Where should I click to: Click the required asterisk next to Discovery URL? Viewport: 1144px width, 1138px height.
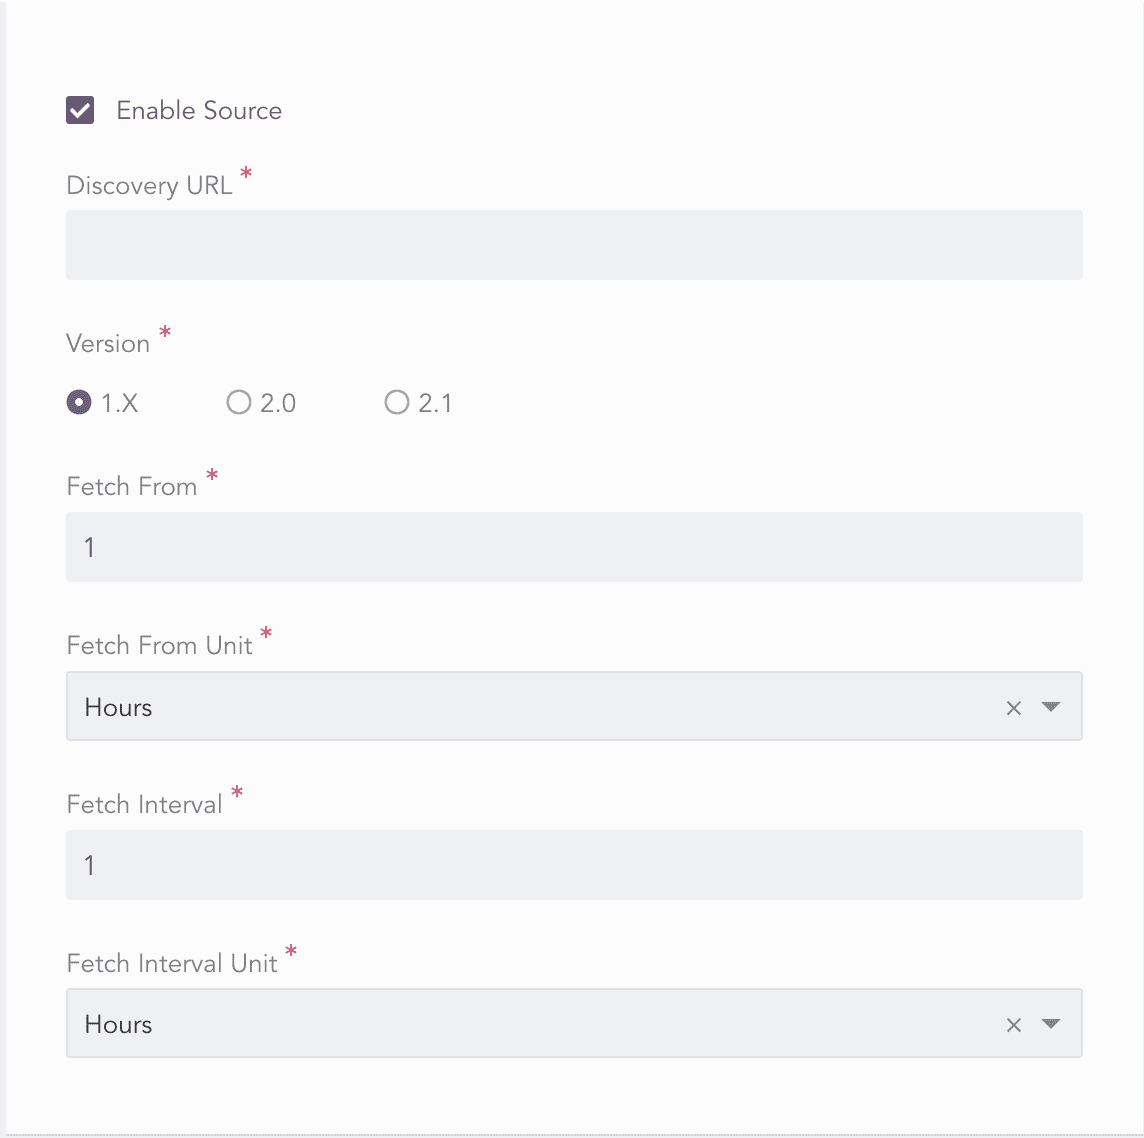click(246, 173)
